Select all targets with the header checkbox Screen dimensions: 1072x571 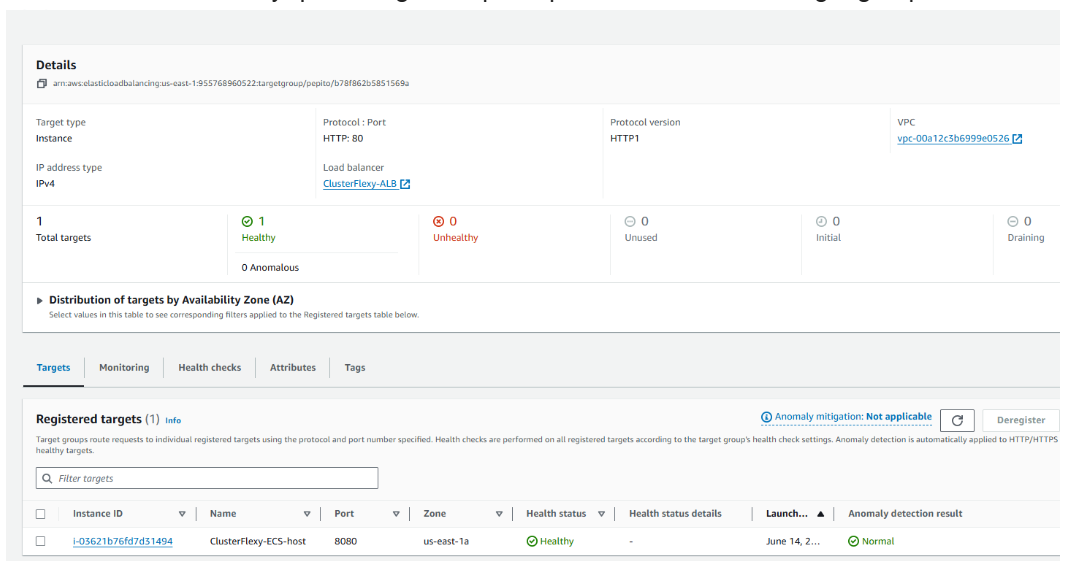pyautogui.click(x=41, y=514)
